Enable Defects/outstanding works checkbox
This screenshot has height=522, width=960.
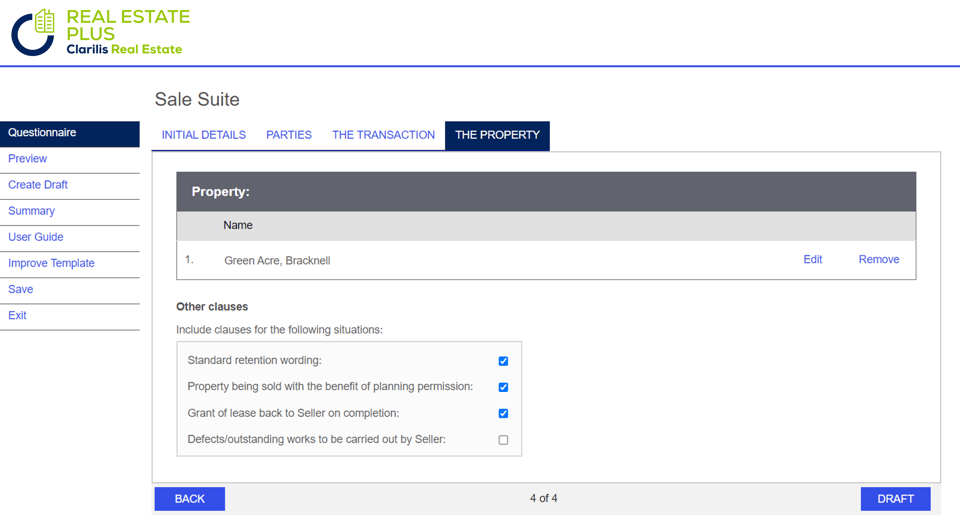(503, 440)
